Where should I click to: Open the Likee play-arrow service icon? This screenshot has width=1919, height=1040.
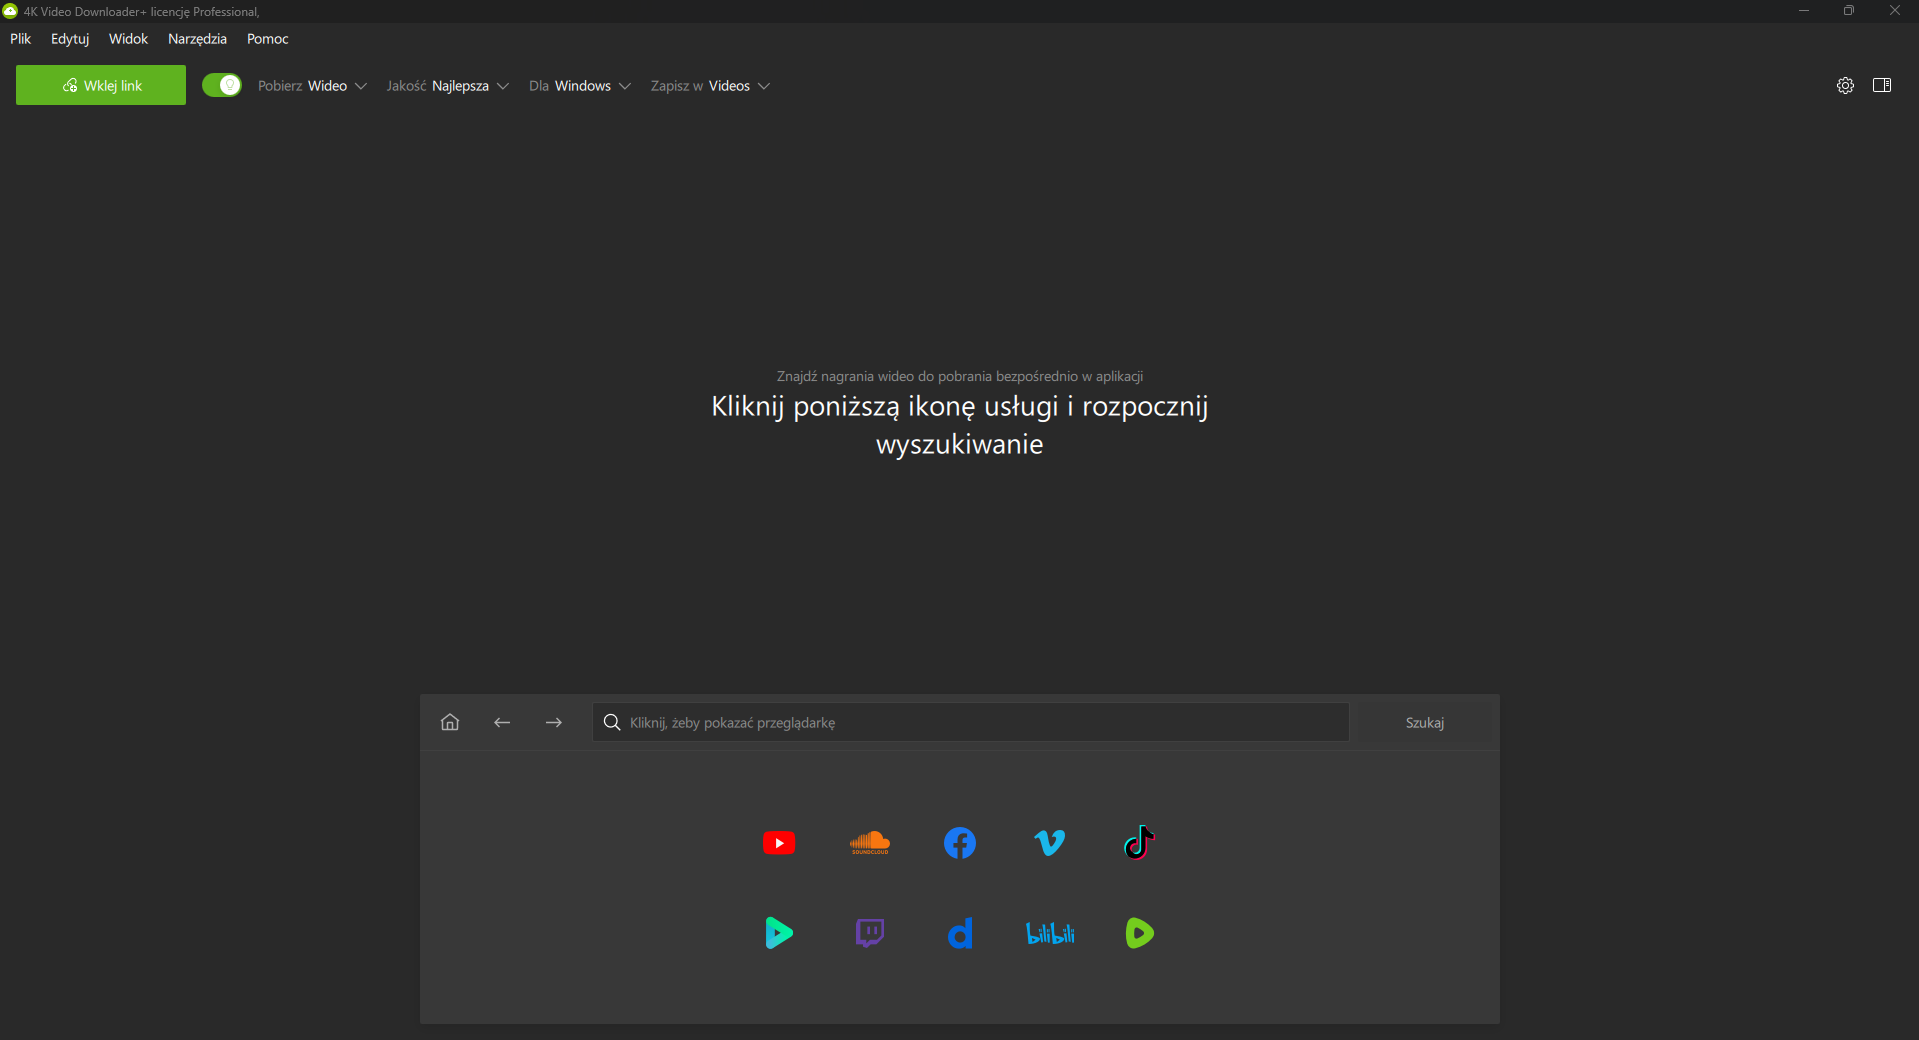pos(779,933)
